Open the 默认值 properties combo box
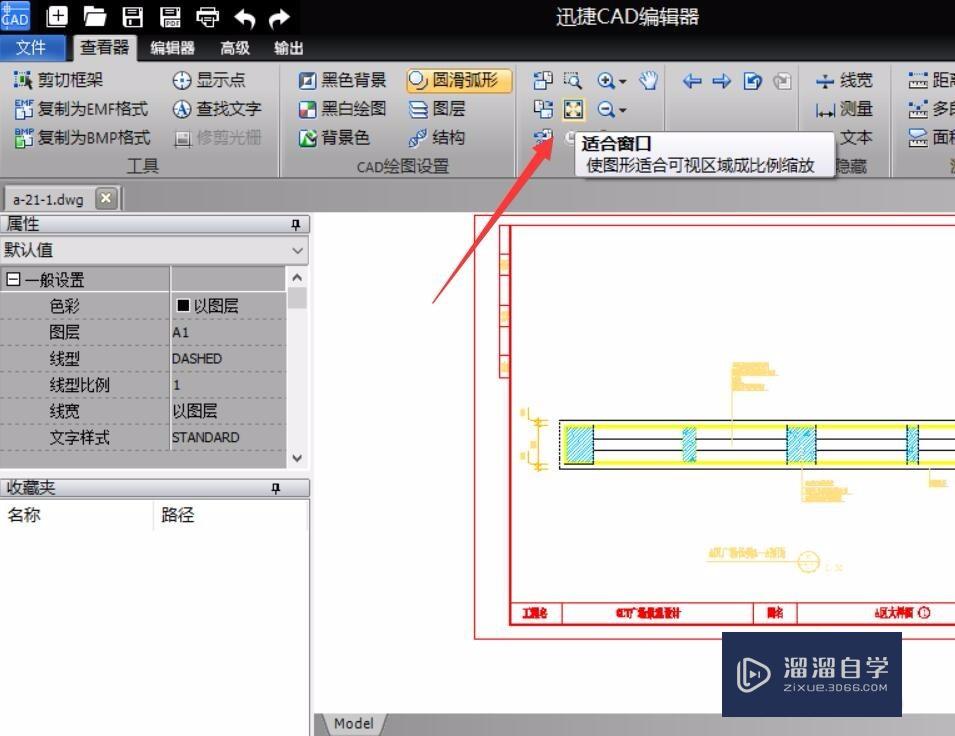The height and width of the screenshot is (736, 955). [x=295, y=249]
